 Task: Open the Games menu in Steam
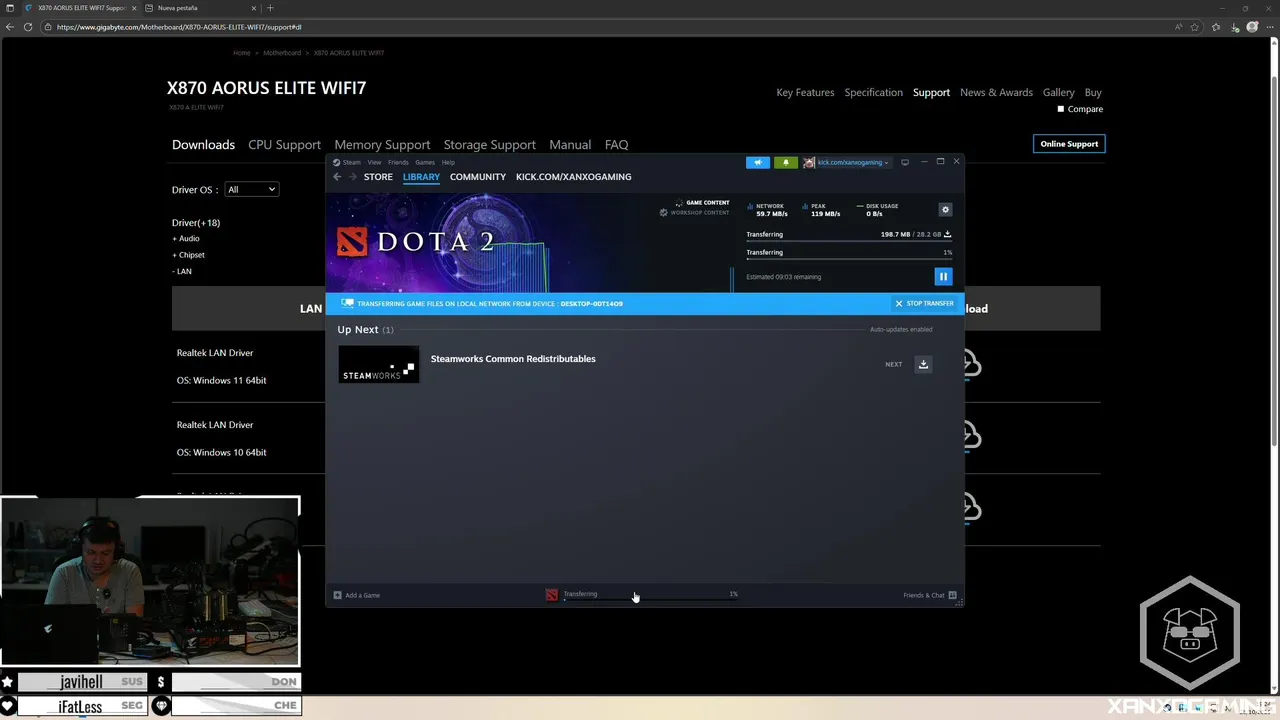pos(425,162)
